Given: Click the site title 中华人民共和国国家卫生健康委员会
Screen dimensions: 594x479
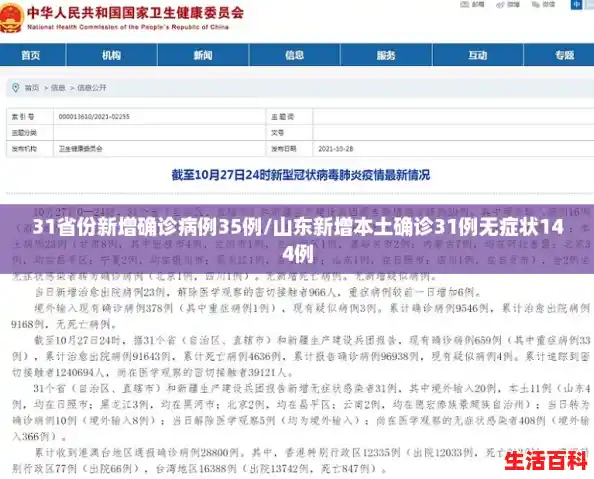Looking at the screenshot, I should [x=135, y=13].
